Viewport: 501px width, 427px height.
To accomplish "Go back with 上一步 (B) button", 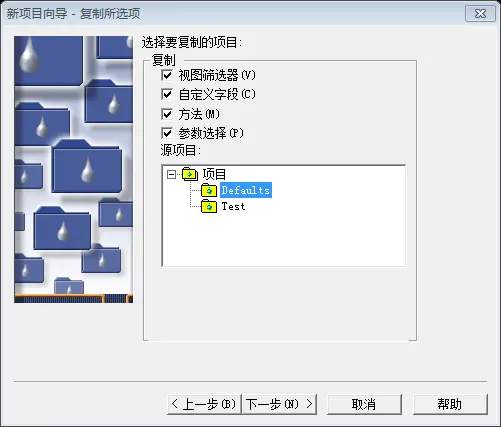I will click(x=204, y=404).
